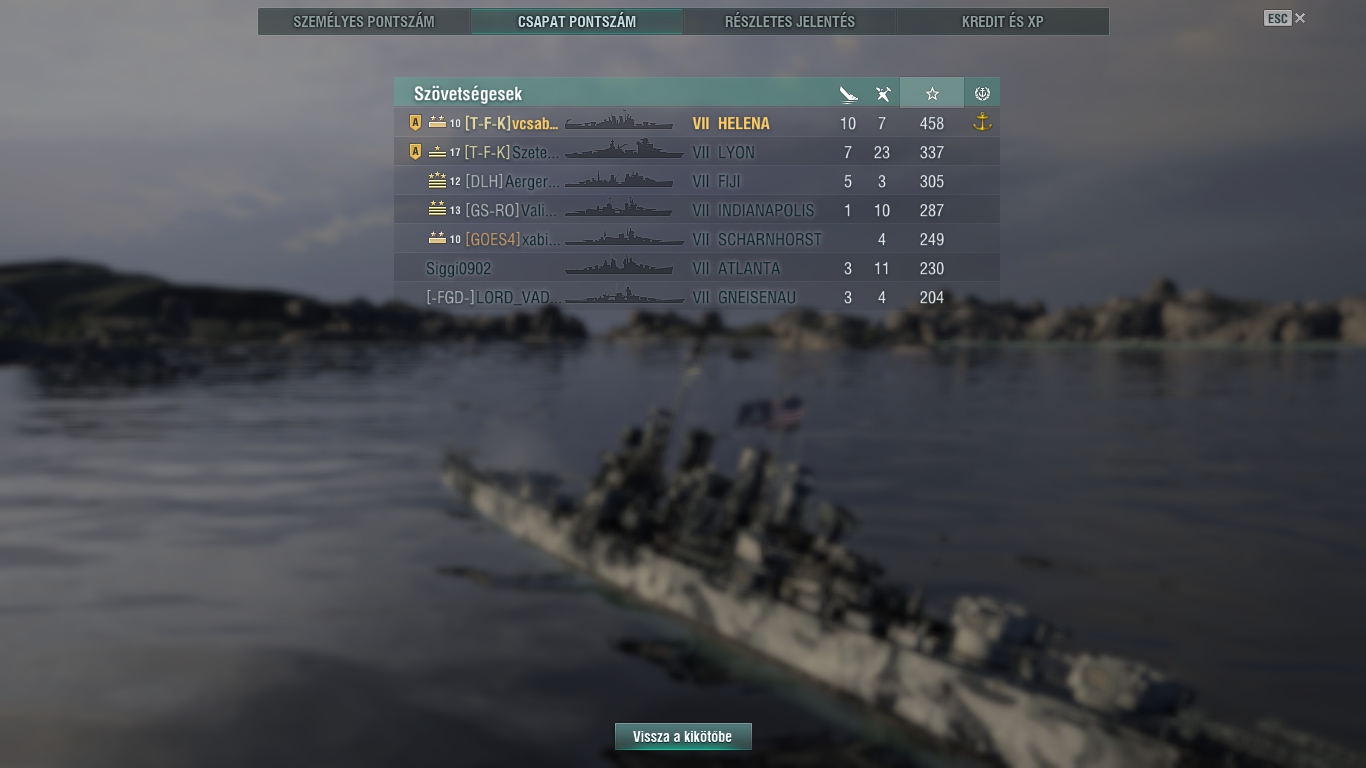Open Személyes pontszám tab
The height and width of the screenshot is (768, 1366).
[x=364, y=21]
